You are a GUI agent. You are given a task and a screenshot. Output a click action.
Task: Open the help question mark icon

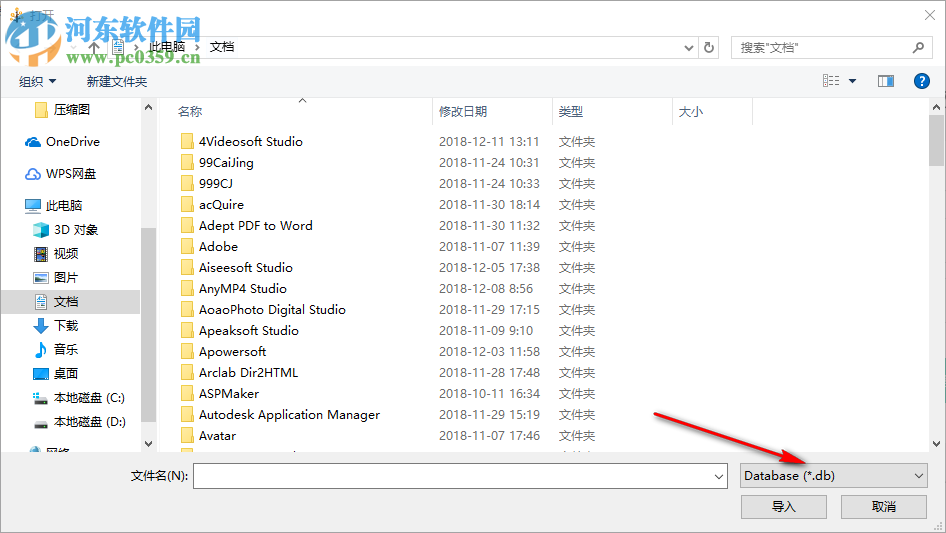pos(921,81)
